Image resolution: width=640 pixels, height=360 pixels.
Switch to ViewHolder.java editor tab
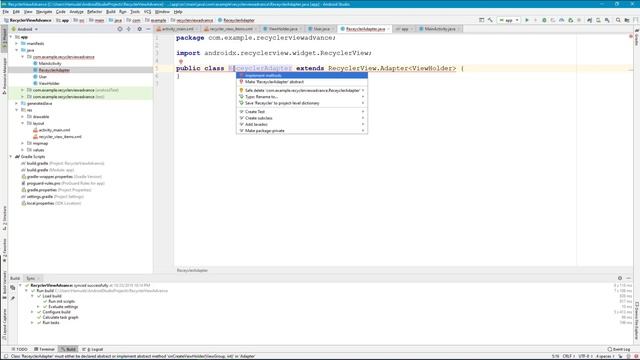tap(282, 29)
